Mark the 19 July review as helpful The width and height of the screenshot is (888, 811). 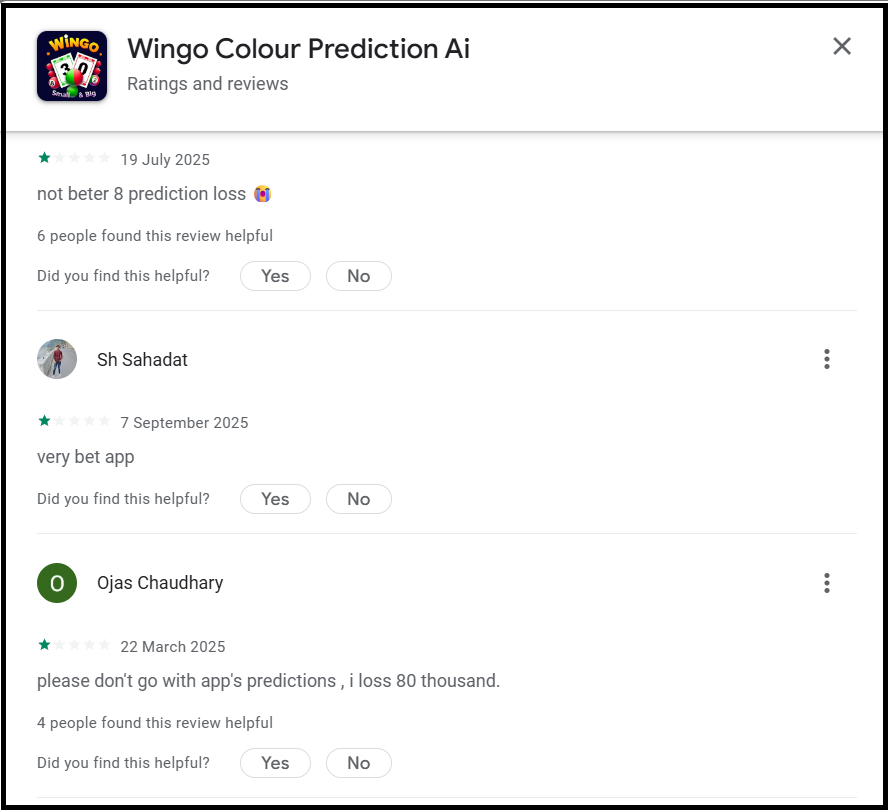click(x=275, y=276)
